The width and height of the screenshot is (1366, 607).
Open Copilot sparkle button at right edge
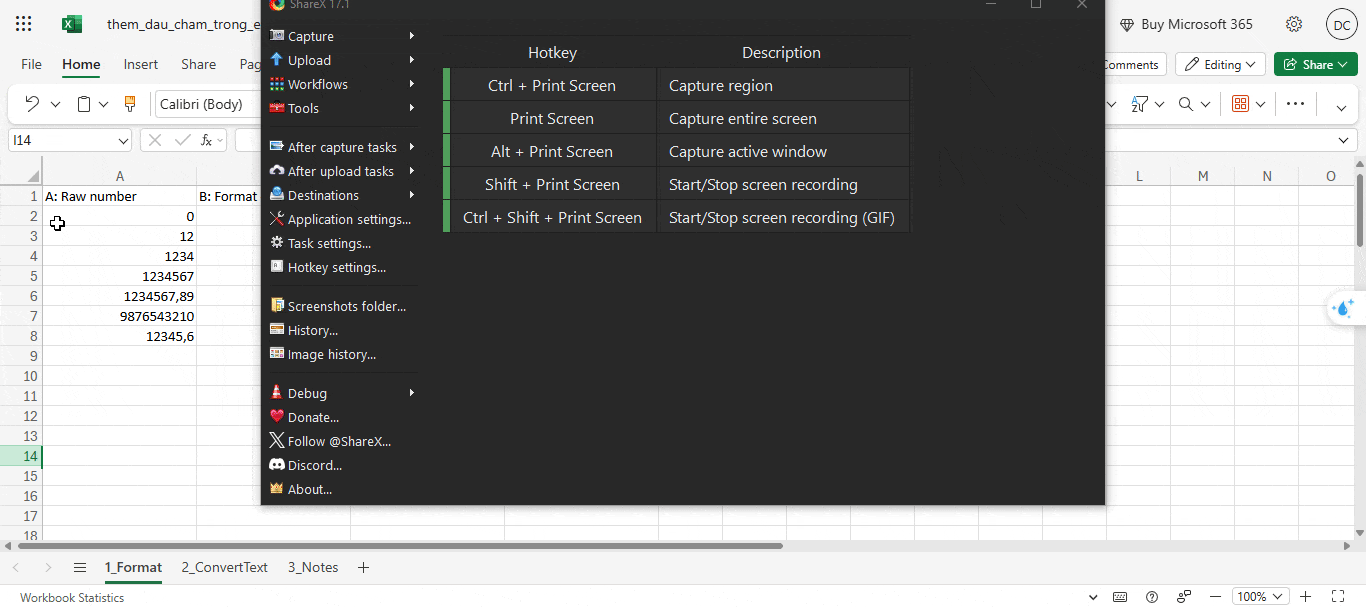(x=1344, y=309)
